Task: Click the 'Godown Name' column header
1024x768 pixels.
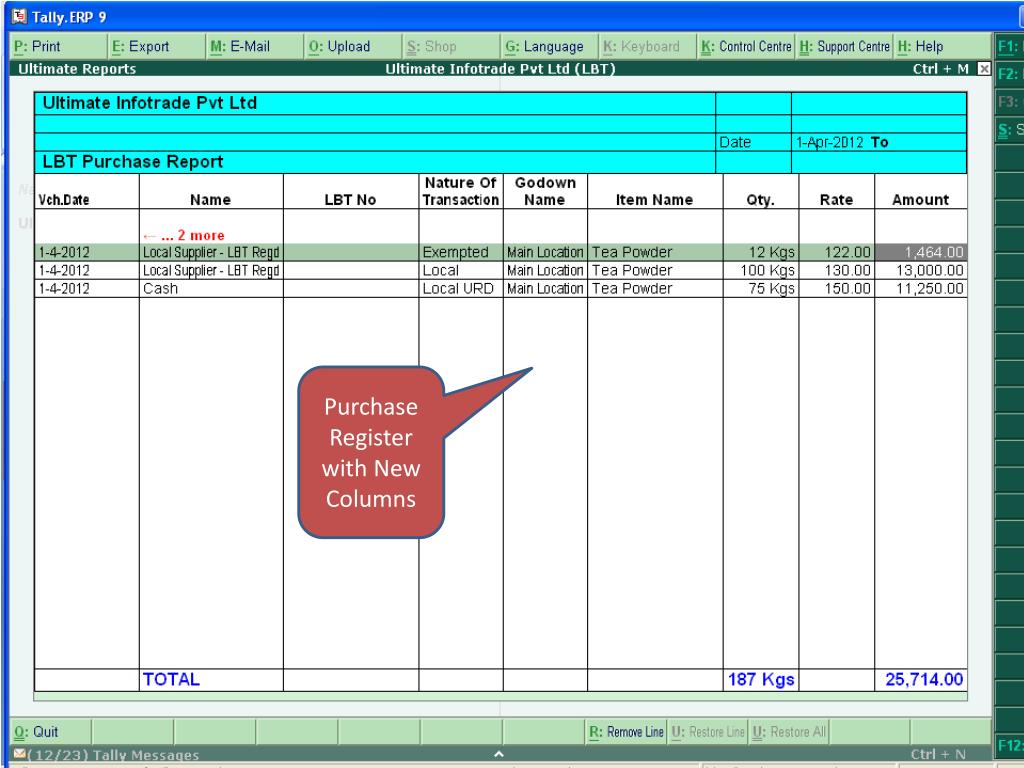Action: [x=545, y=191]
